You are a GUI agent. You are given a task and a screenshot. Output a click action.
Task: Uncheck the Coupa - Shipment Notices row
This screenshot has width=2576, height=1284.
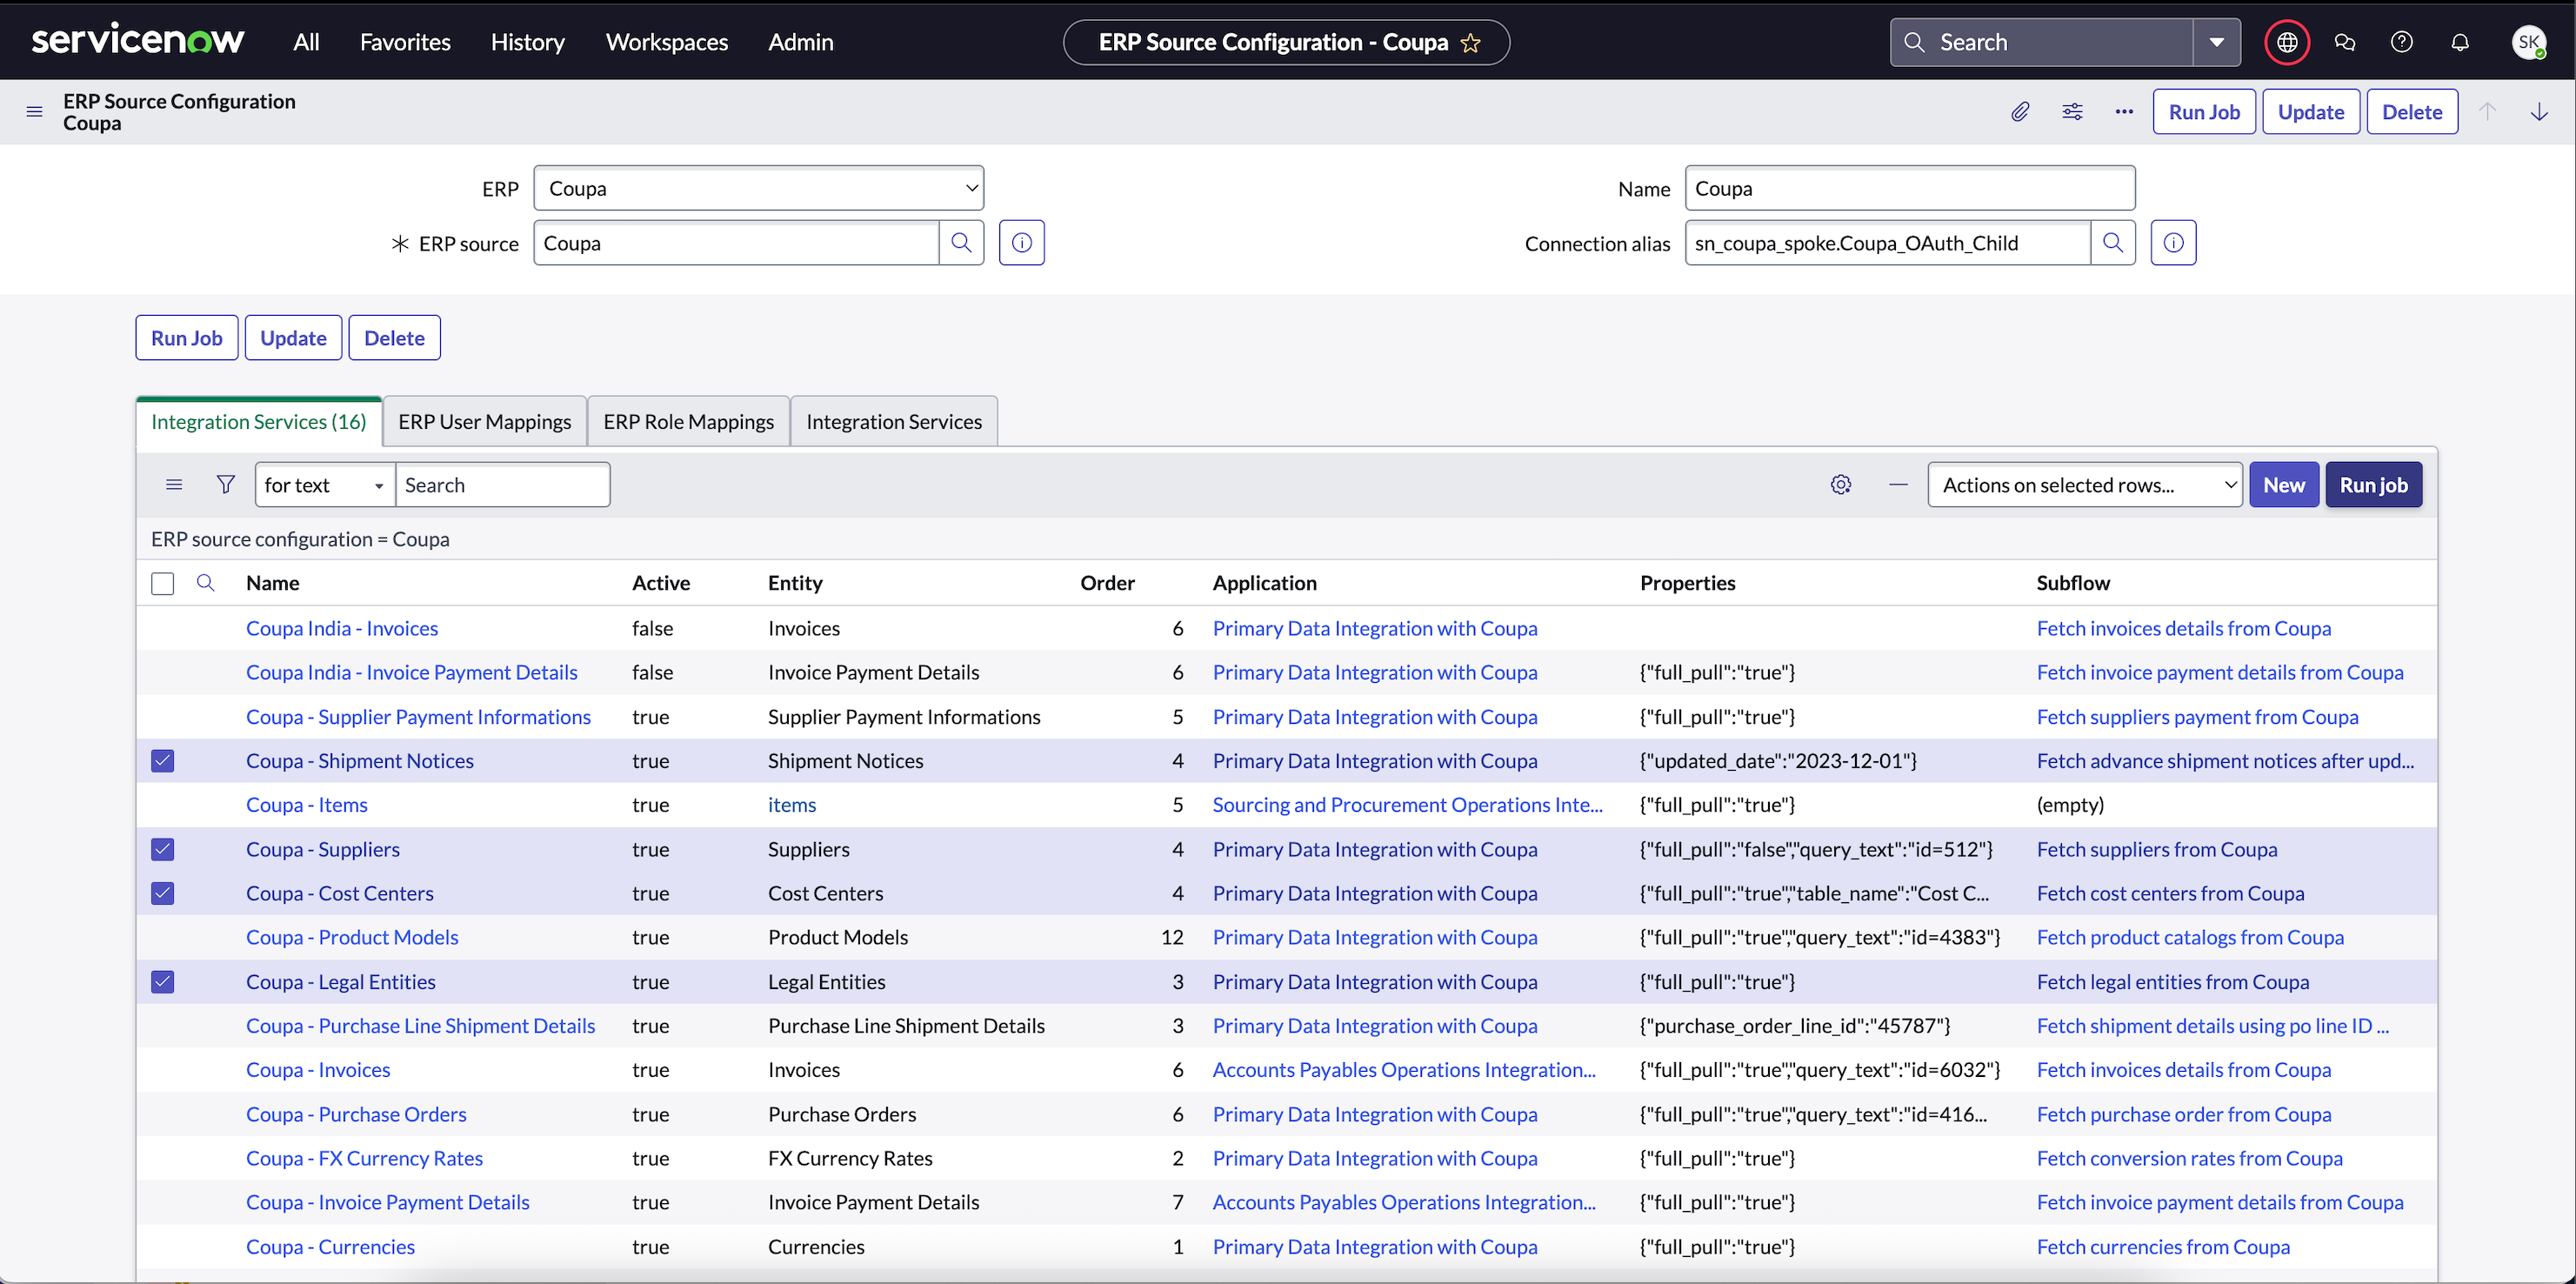point(162,761)
